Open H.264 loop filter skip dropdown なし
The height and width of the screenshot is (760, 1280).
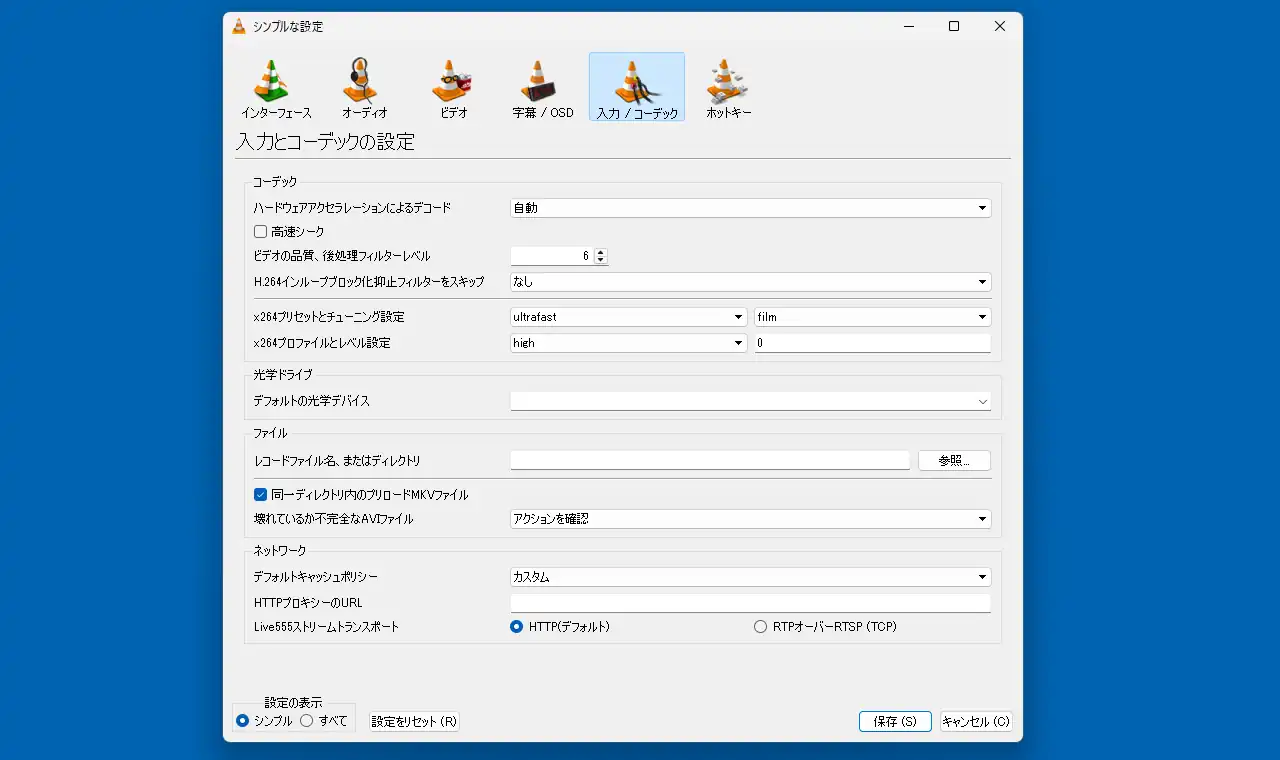coord(750,282)
